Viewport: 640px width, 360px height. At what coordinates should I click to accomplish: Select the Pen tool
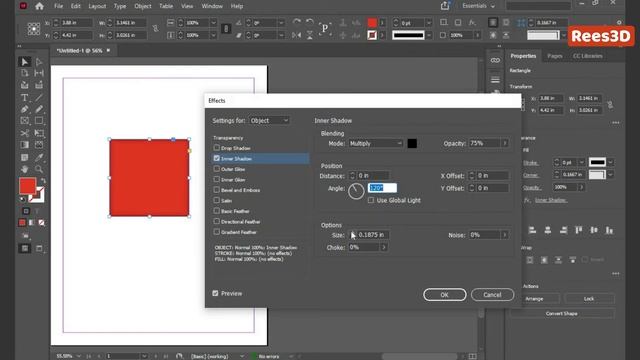[24, 109]
